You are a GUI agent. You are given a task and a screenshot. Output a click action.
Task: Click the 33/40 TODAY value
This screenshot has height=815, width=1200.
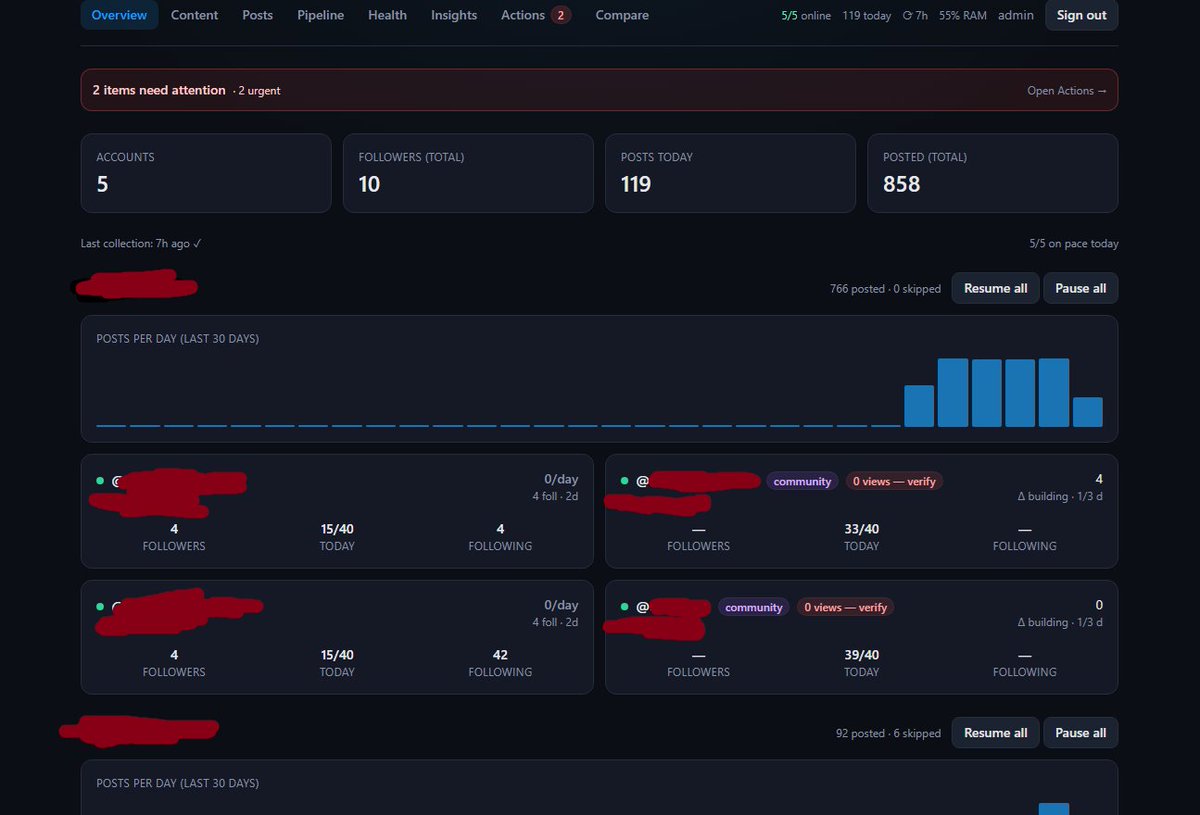tap(861, 529)
